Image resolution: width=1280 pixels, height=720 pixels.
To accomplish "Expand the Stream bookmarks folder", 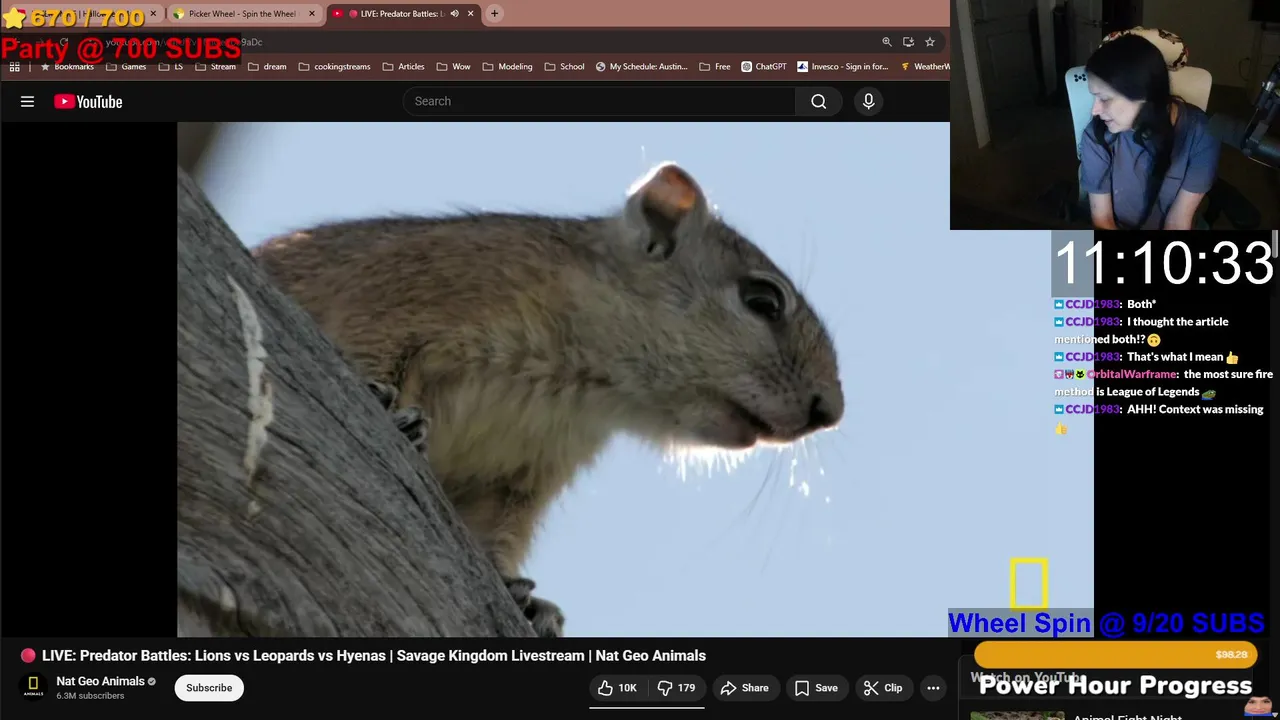I will pyautogui.click(x=215, y=67).
